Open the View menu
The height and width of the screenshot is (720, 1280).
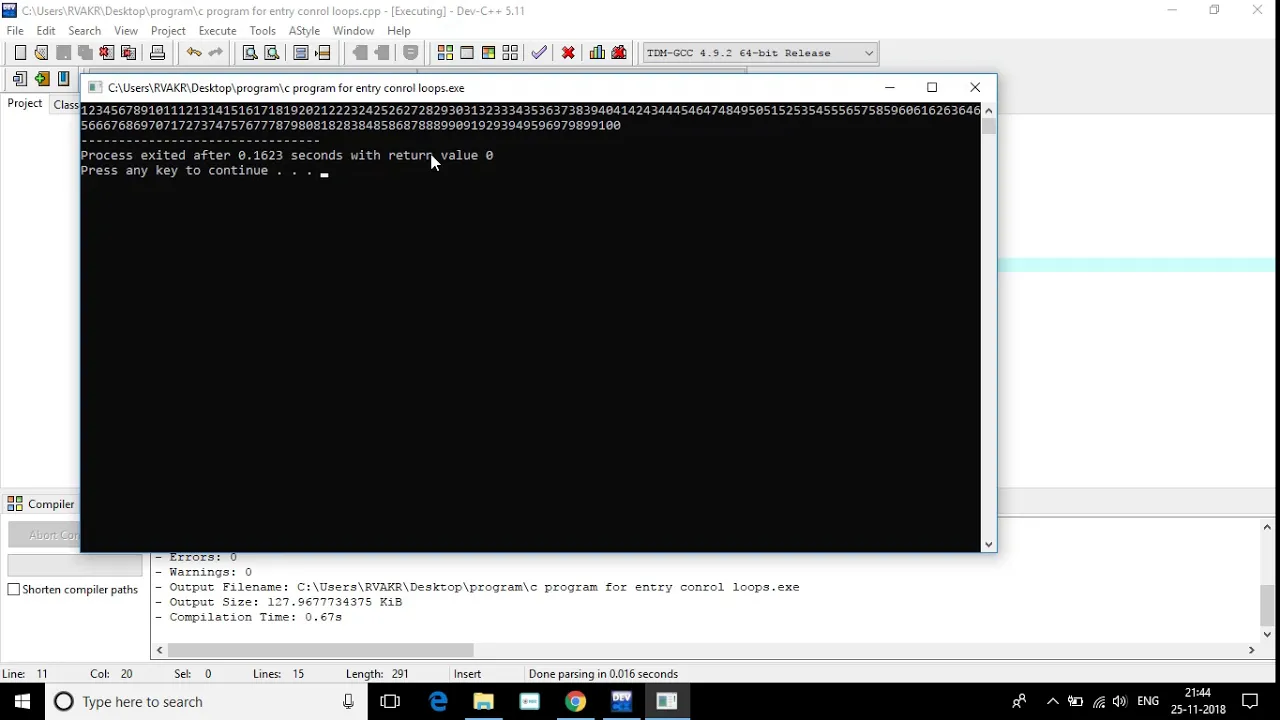click(x=126, y=31)
